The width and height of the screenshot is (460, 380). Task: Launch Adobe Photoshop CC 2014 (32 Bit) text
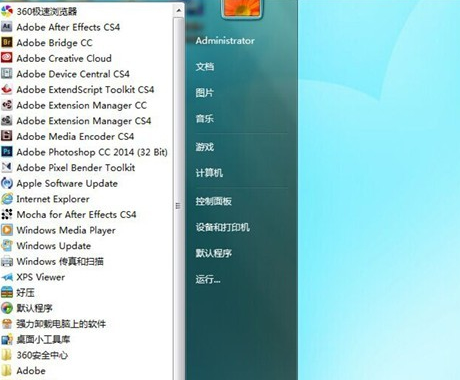click(x=92, y=152)
